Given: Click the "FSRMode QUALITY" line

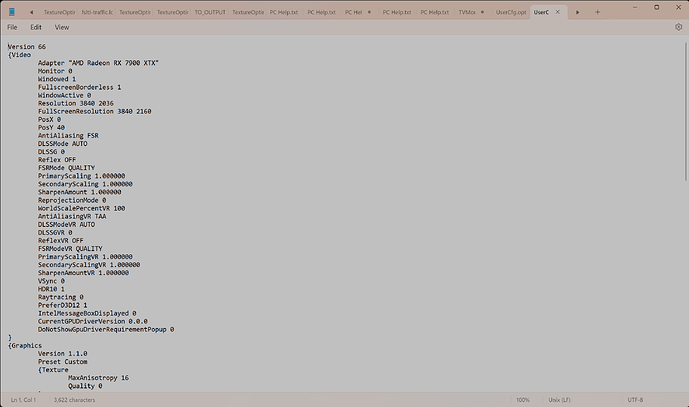Looking at the screenshot, I should pyautogui.click(x=66, y=168).
